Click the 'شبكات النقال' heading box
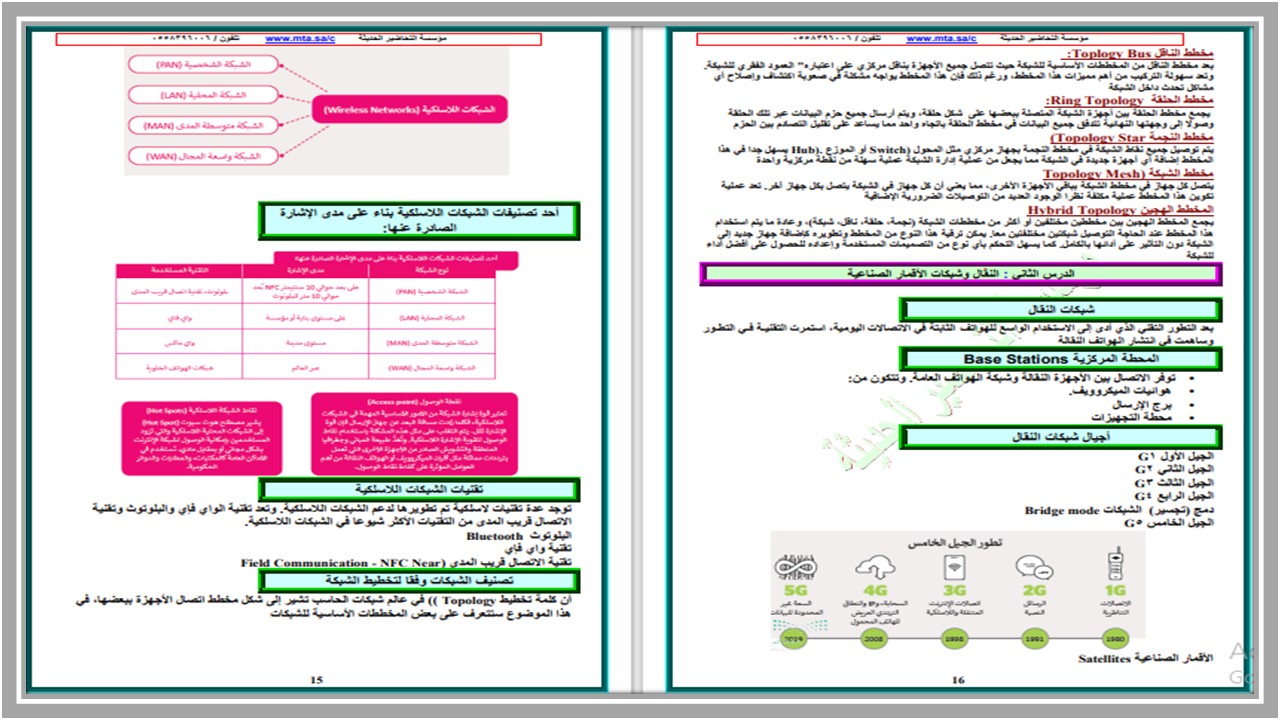Image resolution: width=1280 pixels, height=720 pixels. tap(1060, 310)
